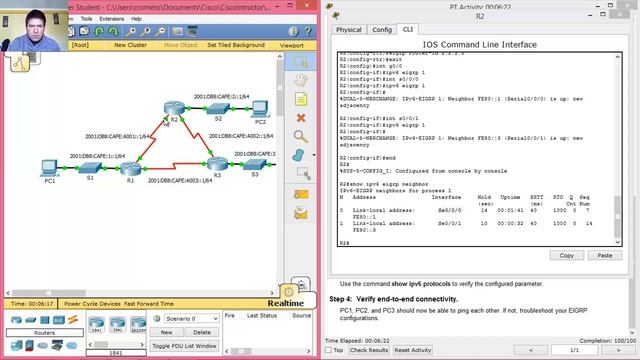Click Toggle PDU List Window button

pos(184,346)
